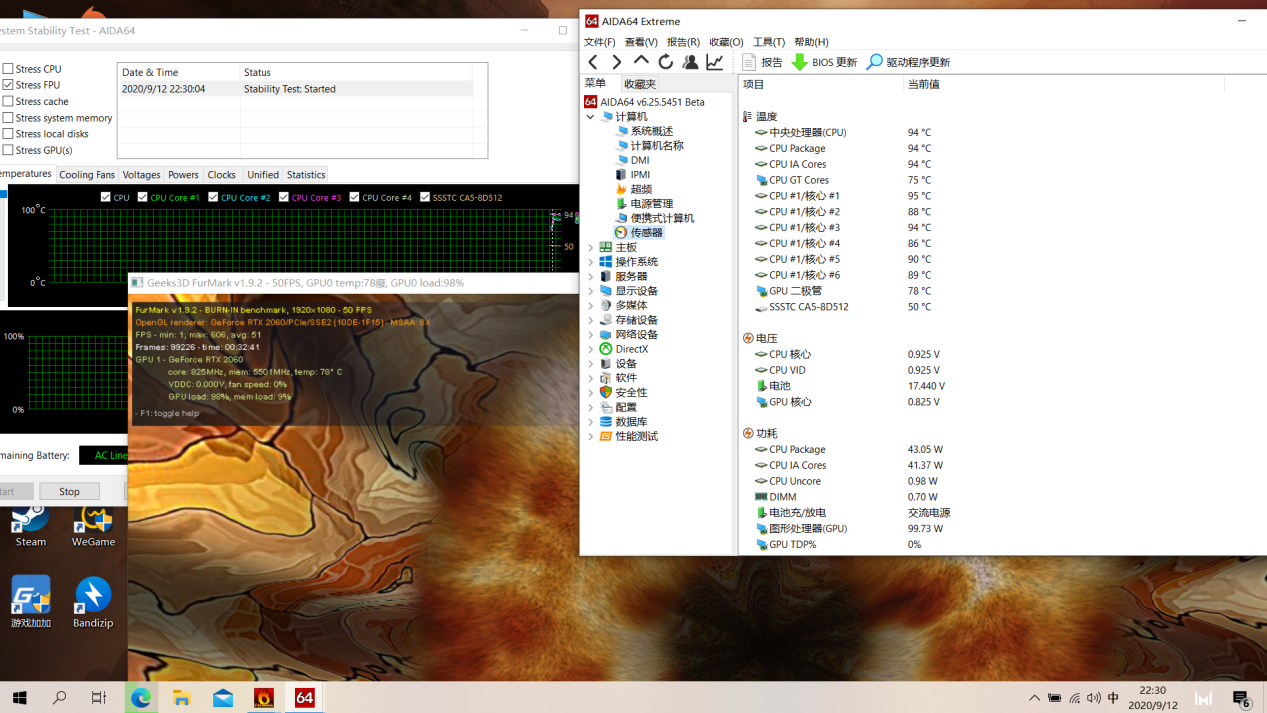Image resolution: width=1267 pixels, height=713 pixels.
Task: Click the up-level arrow in AIDA64 toolbar
Action: pyautogui.click(x=641, y=62)
